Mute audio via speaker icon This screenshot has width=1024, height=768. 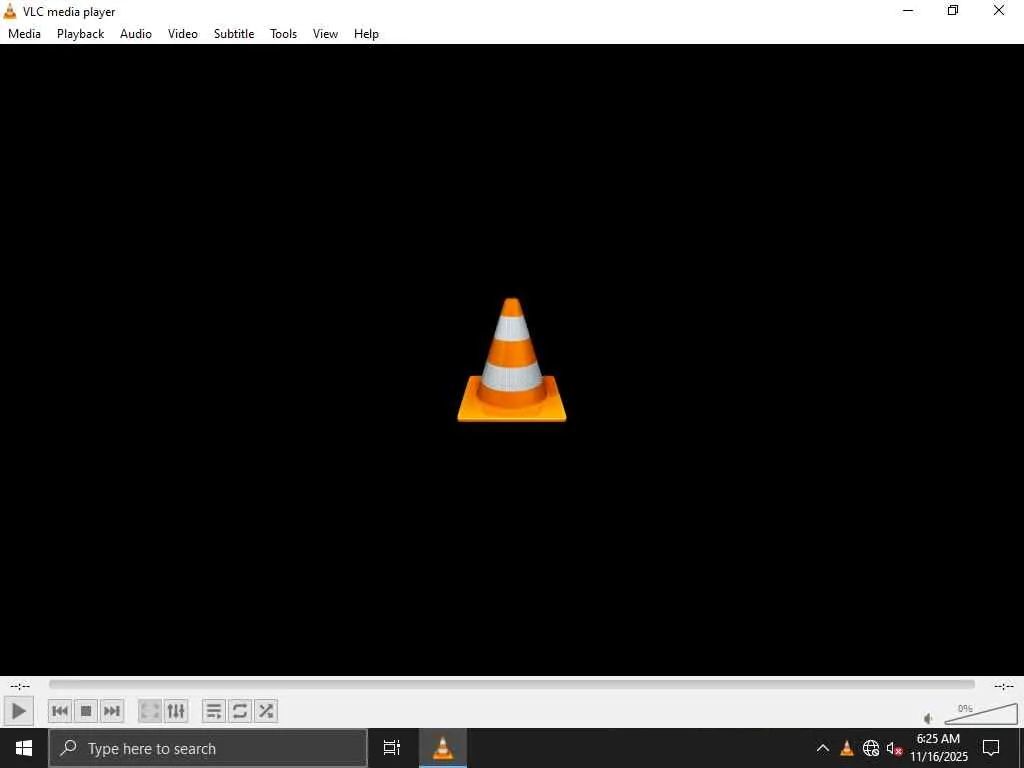click(928, 718)
